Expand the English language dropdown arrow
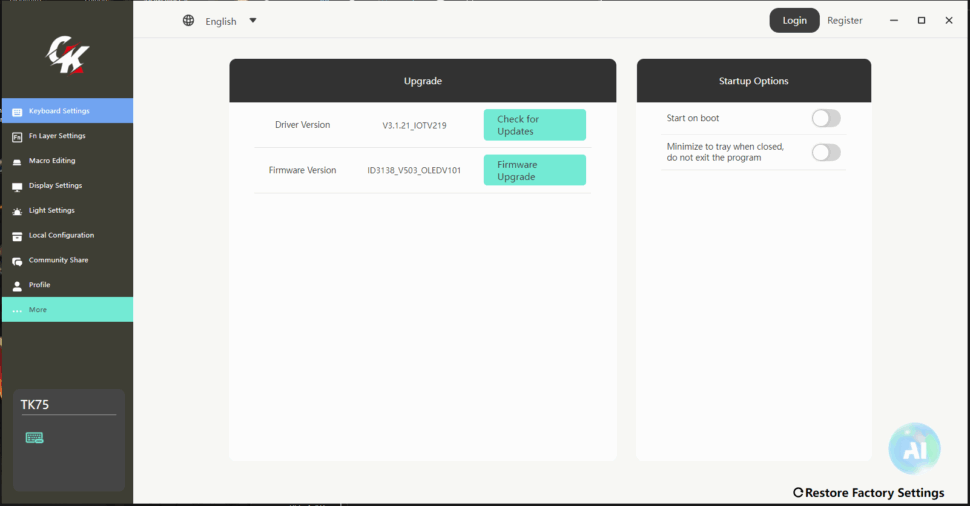The image size is (970, 506). [x=253, y=21]
